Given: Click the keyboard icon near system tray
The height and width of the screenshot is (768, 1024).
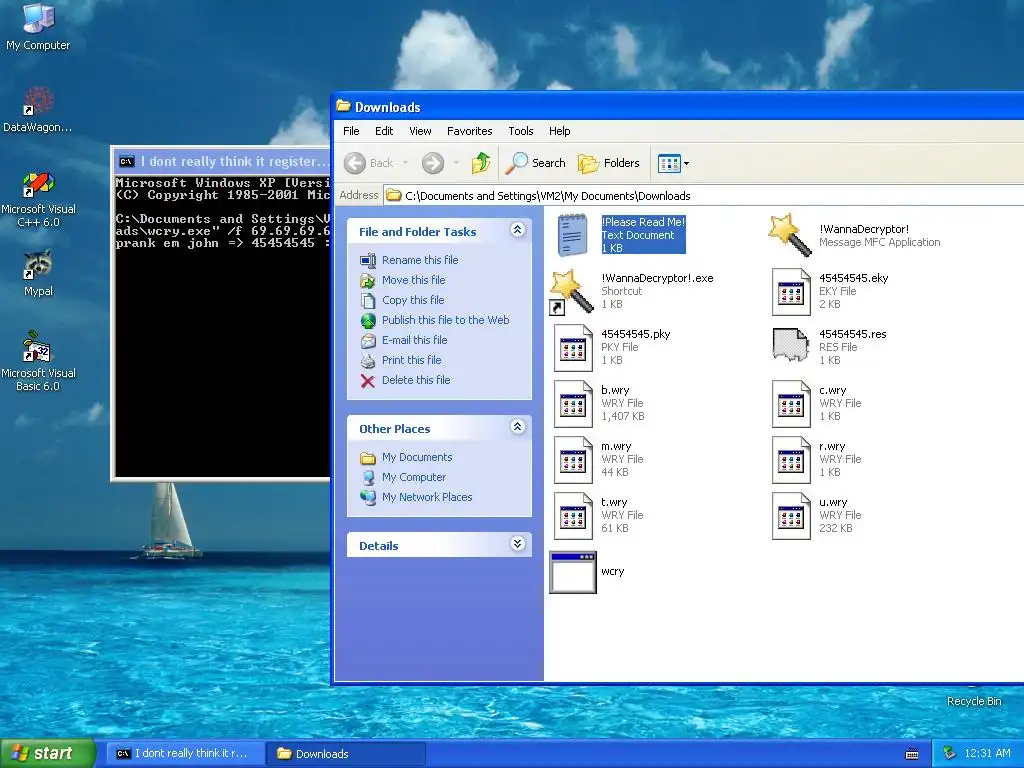Looking at the screenshot, I should coord(912,754).
